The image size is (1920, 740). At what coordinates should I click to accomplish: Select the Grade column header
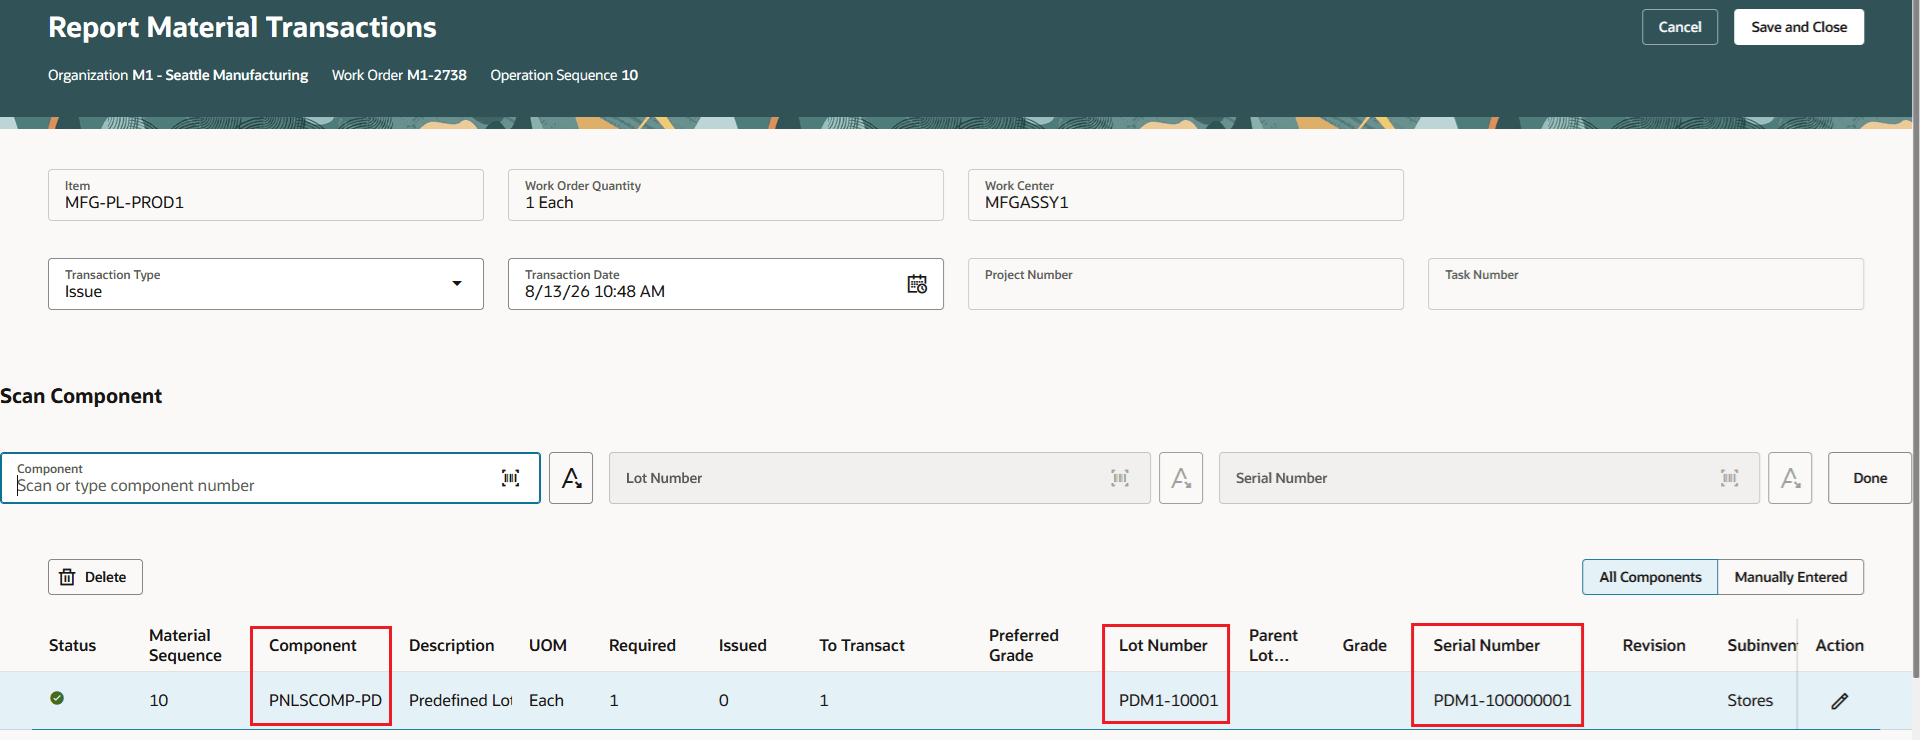click(x=1364, y=646)
